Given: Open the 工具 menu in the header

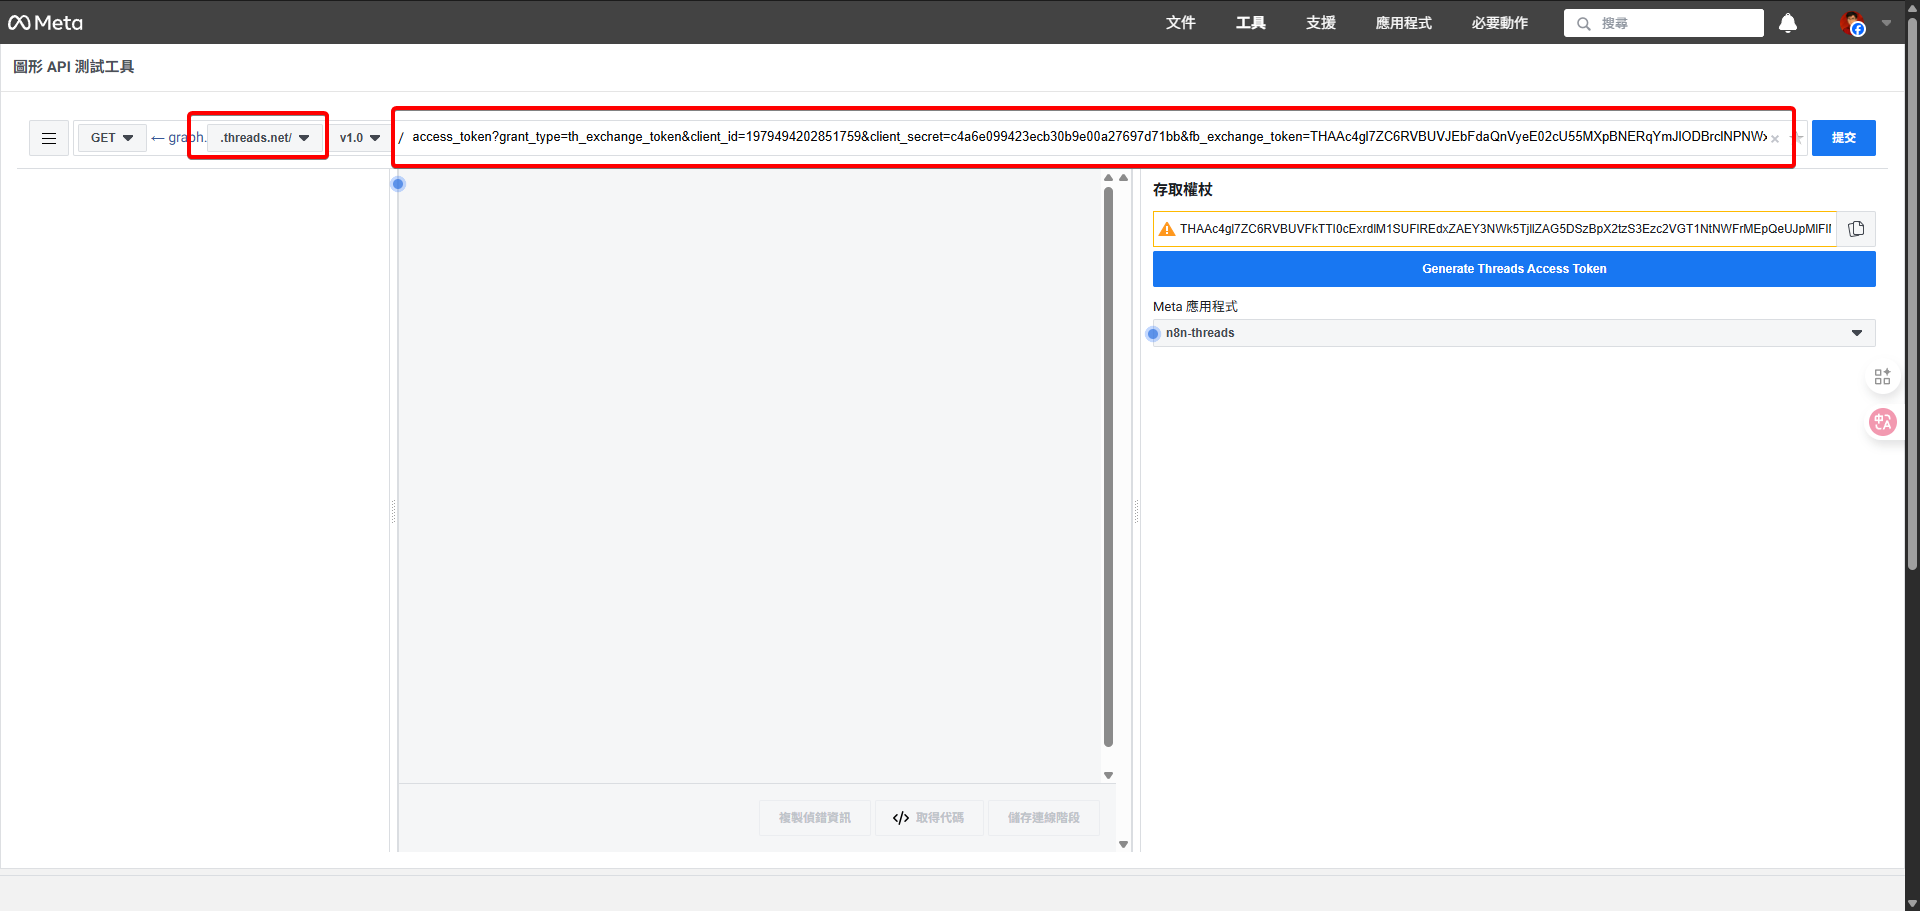Looking at the screenshot, I should tap(1250, 23).
